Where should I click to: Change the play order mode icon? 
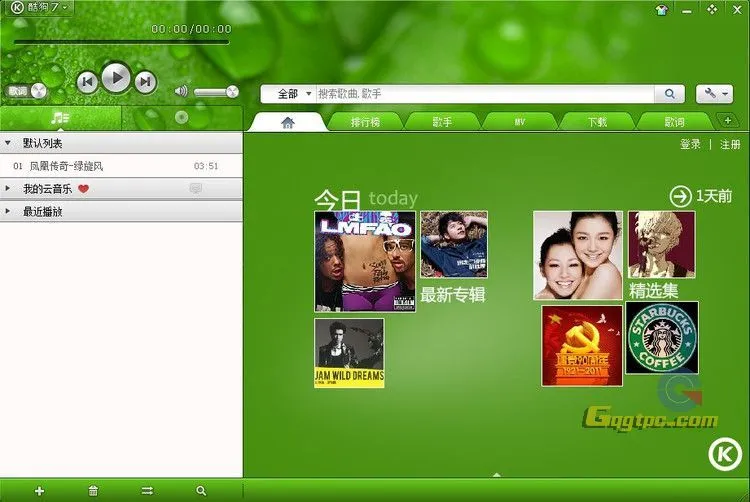(147, 491)
